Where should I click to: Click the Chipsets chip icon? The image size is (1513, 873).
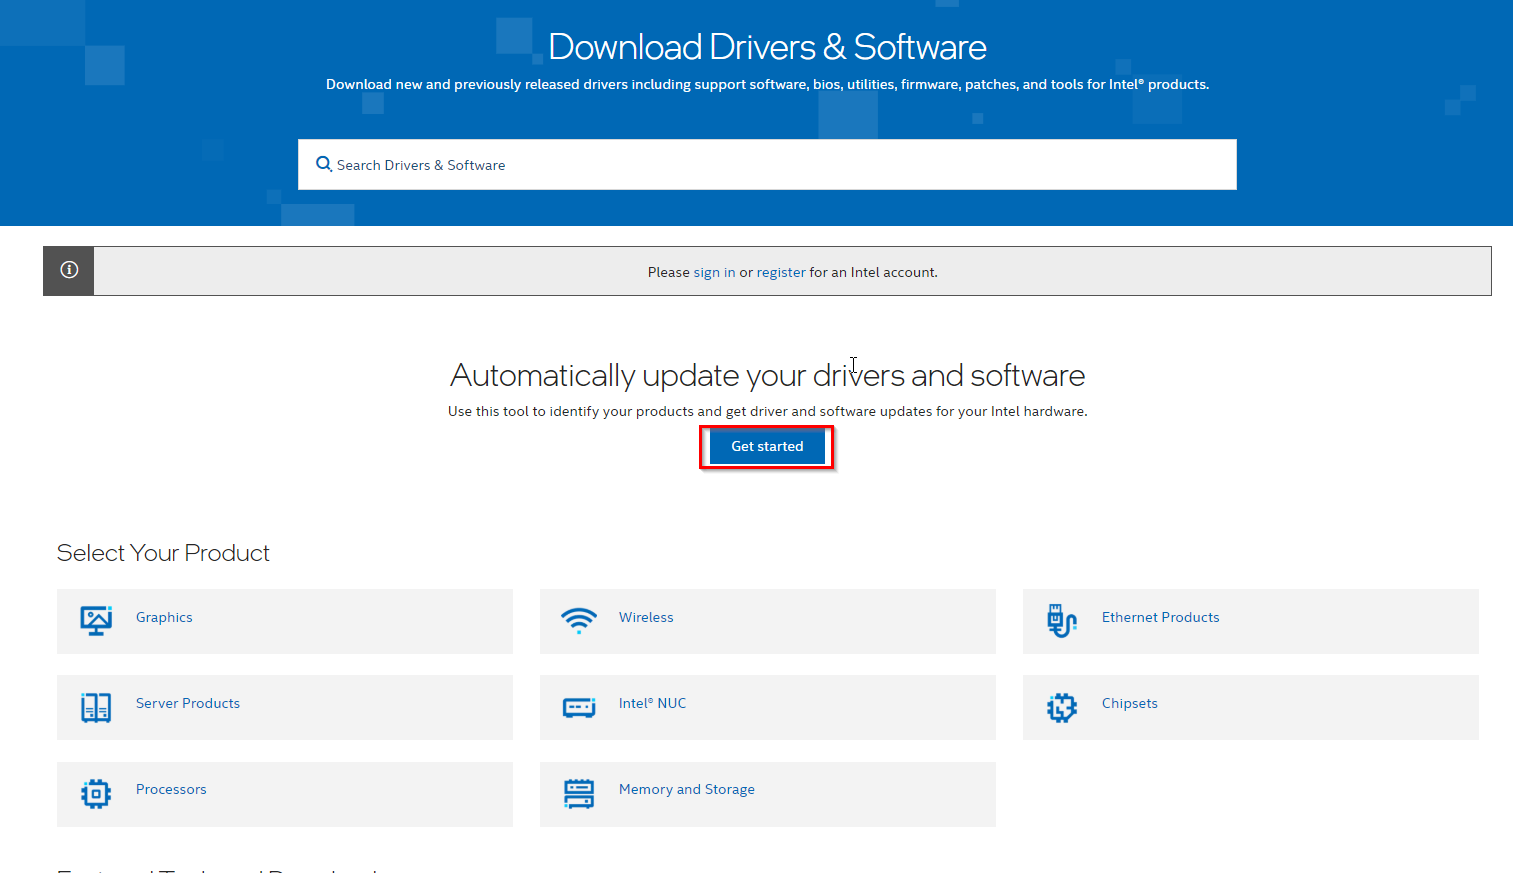click(1062, 707)
